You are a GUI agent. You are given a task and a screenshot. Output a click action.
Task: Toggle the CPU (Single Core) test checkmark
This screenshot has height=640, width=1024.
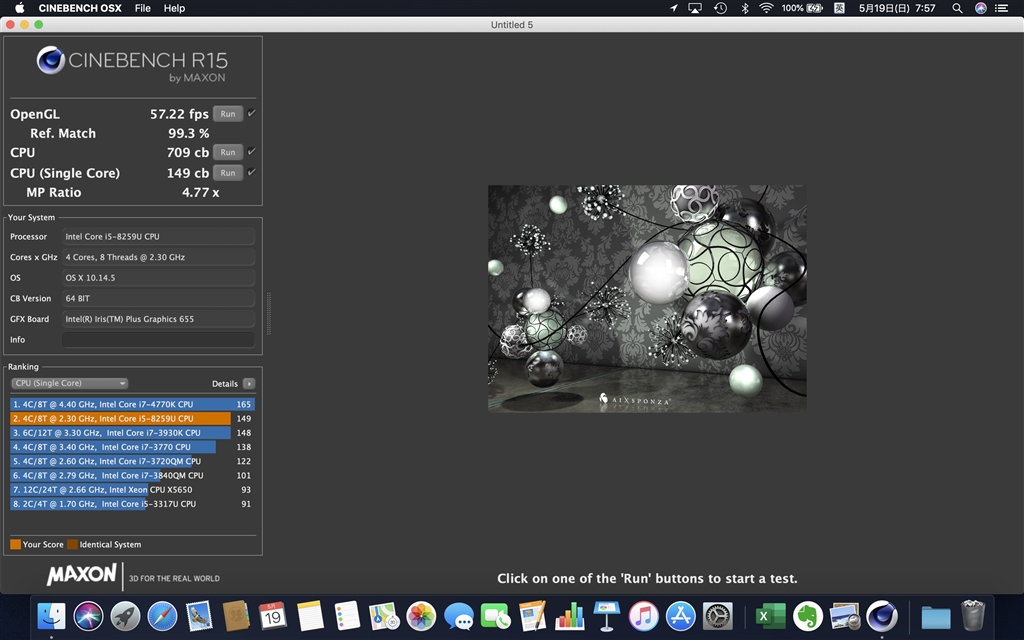(x=249, y=172)
